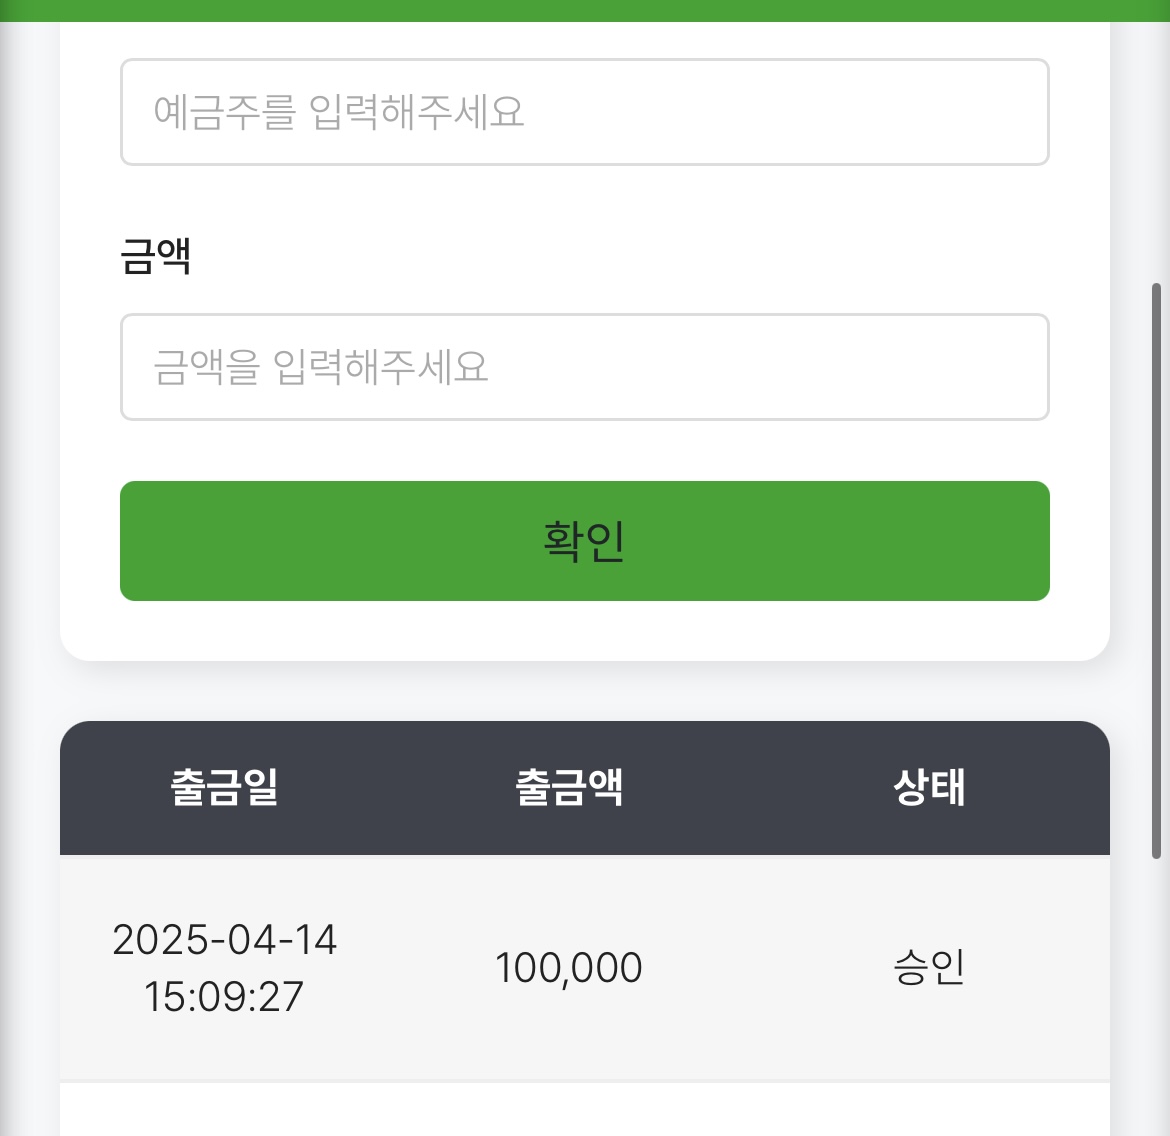The height and width of the screenshot is (1136, 1170).
Task: Focus the 금액 amount input field
Action: tap(584, 367)
